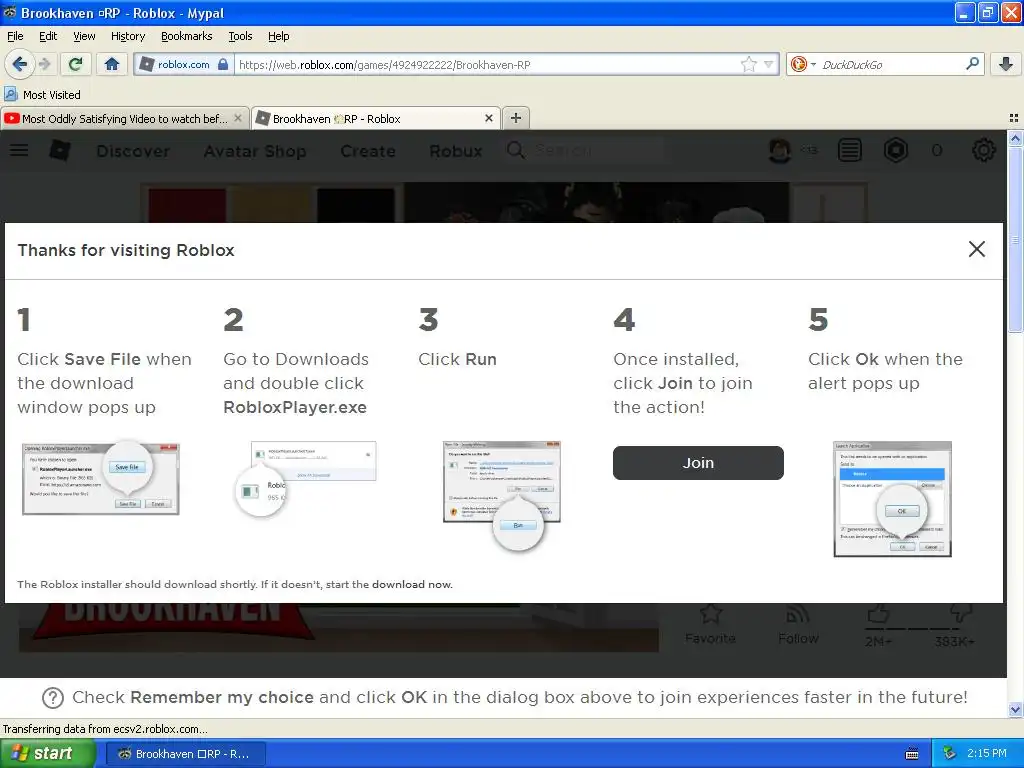Click the RobloxPlayer.exe downloads thumbnail
This screenshot has width=1024, height=768.
306,479
